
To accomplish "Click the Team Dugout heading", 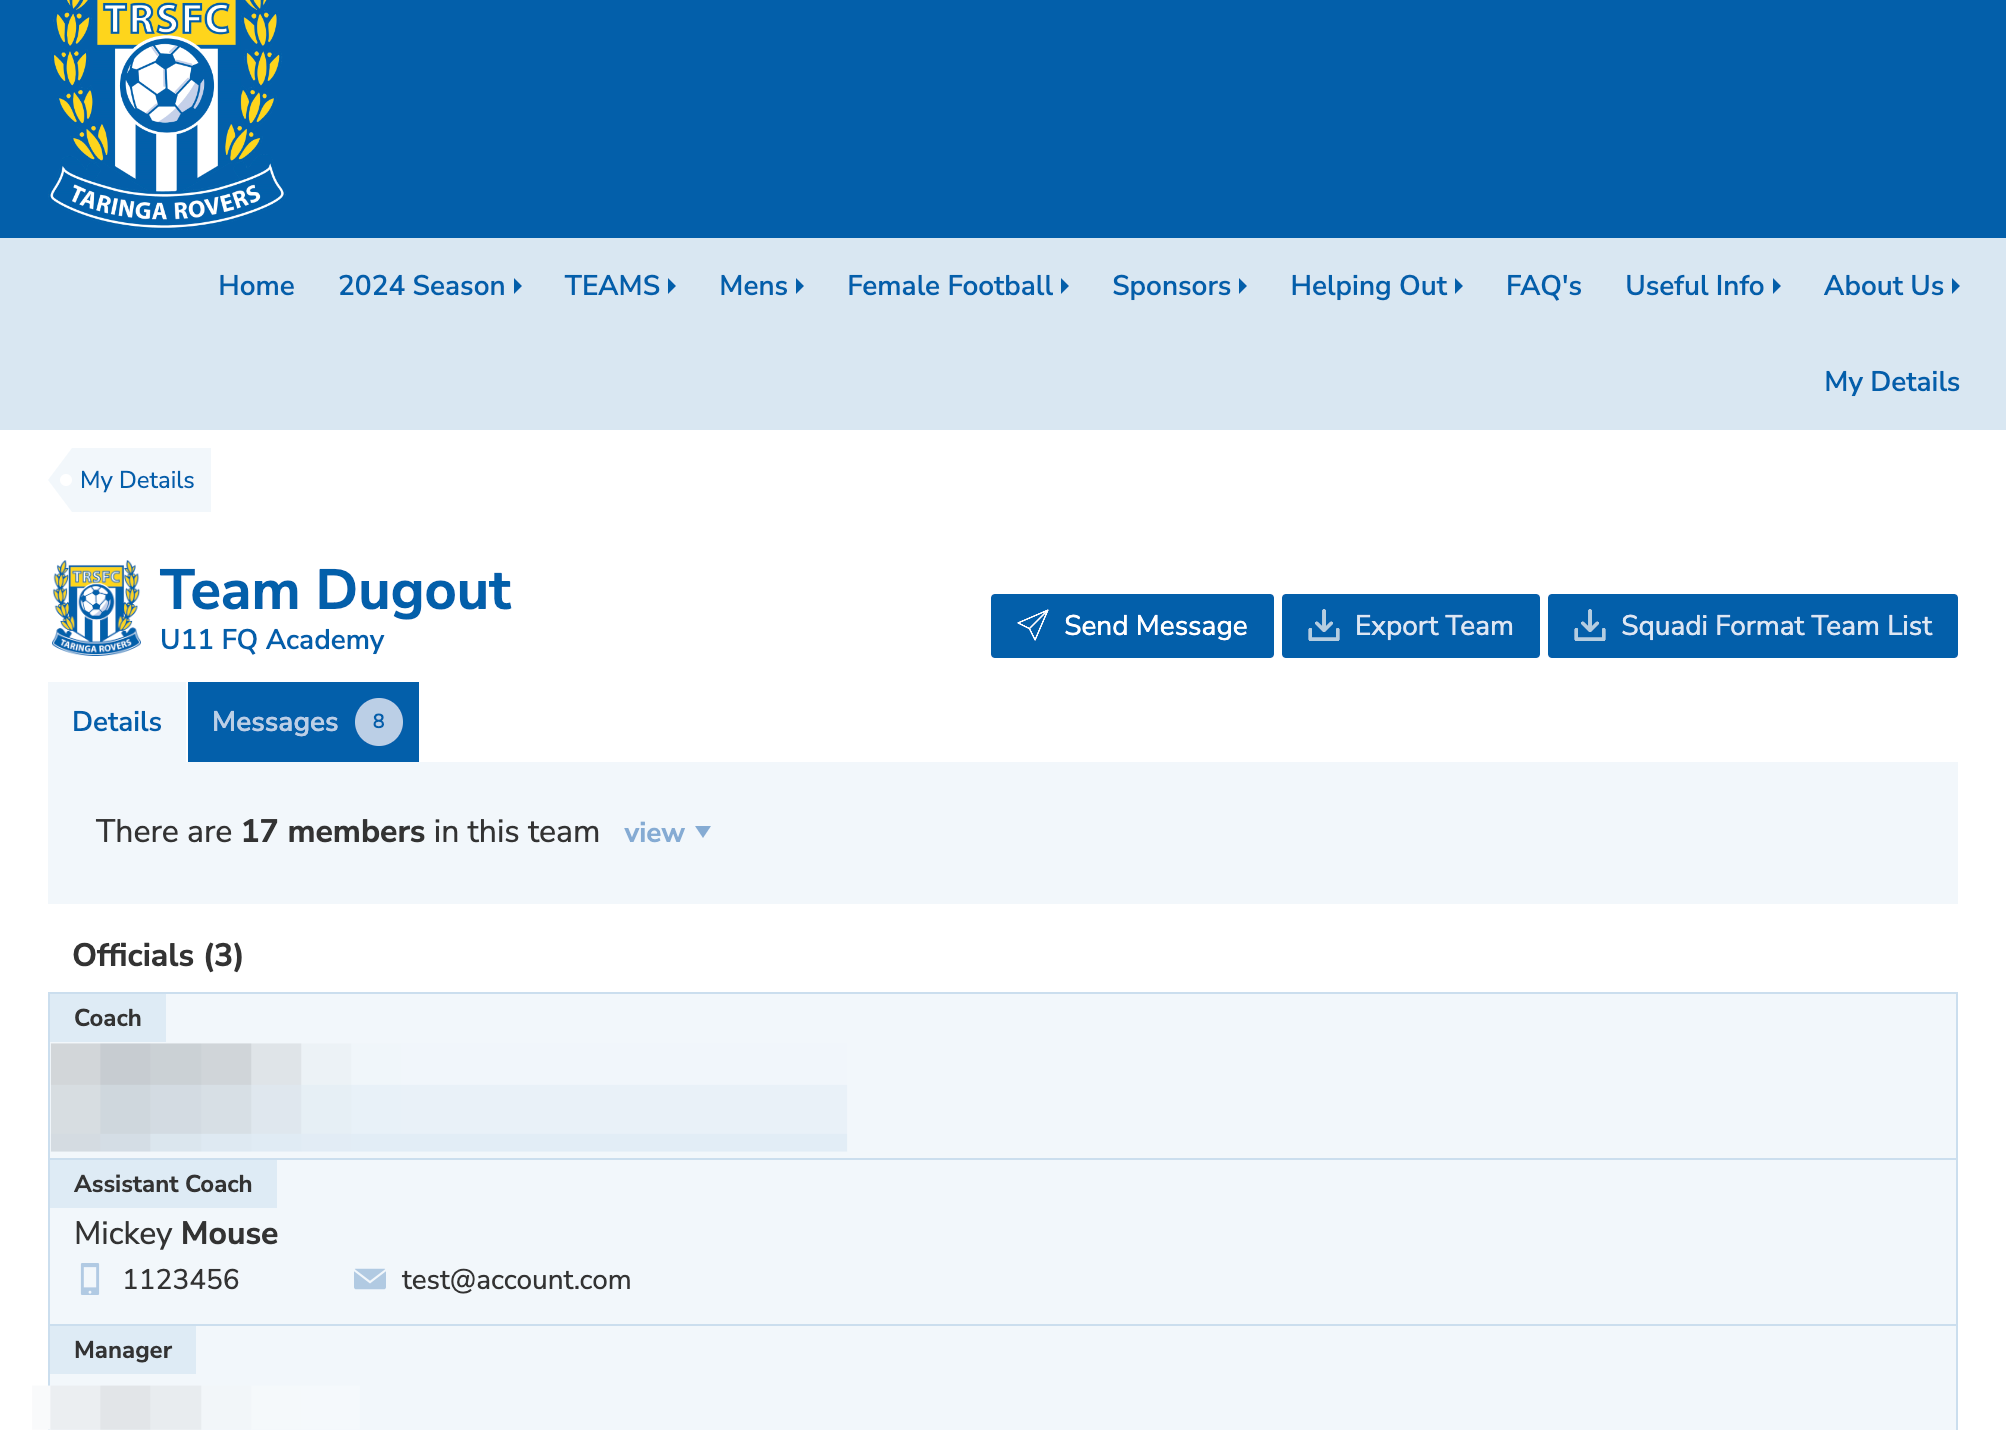I will coord(335,590).
